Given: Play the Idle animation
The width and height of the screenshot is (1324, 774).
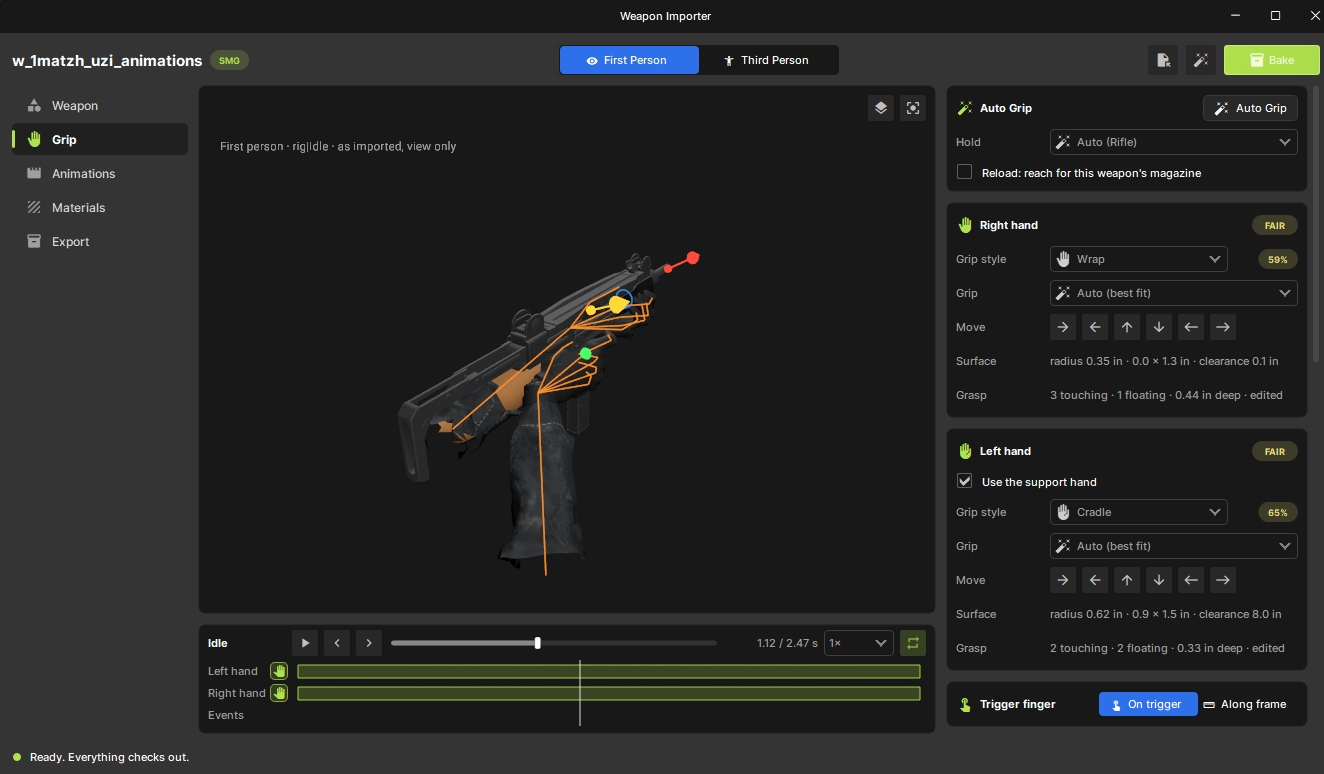Looking at the screenshot, I should click(x=305, y=643).
